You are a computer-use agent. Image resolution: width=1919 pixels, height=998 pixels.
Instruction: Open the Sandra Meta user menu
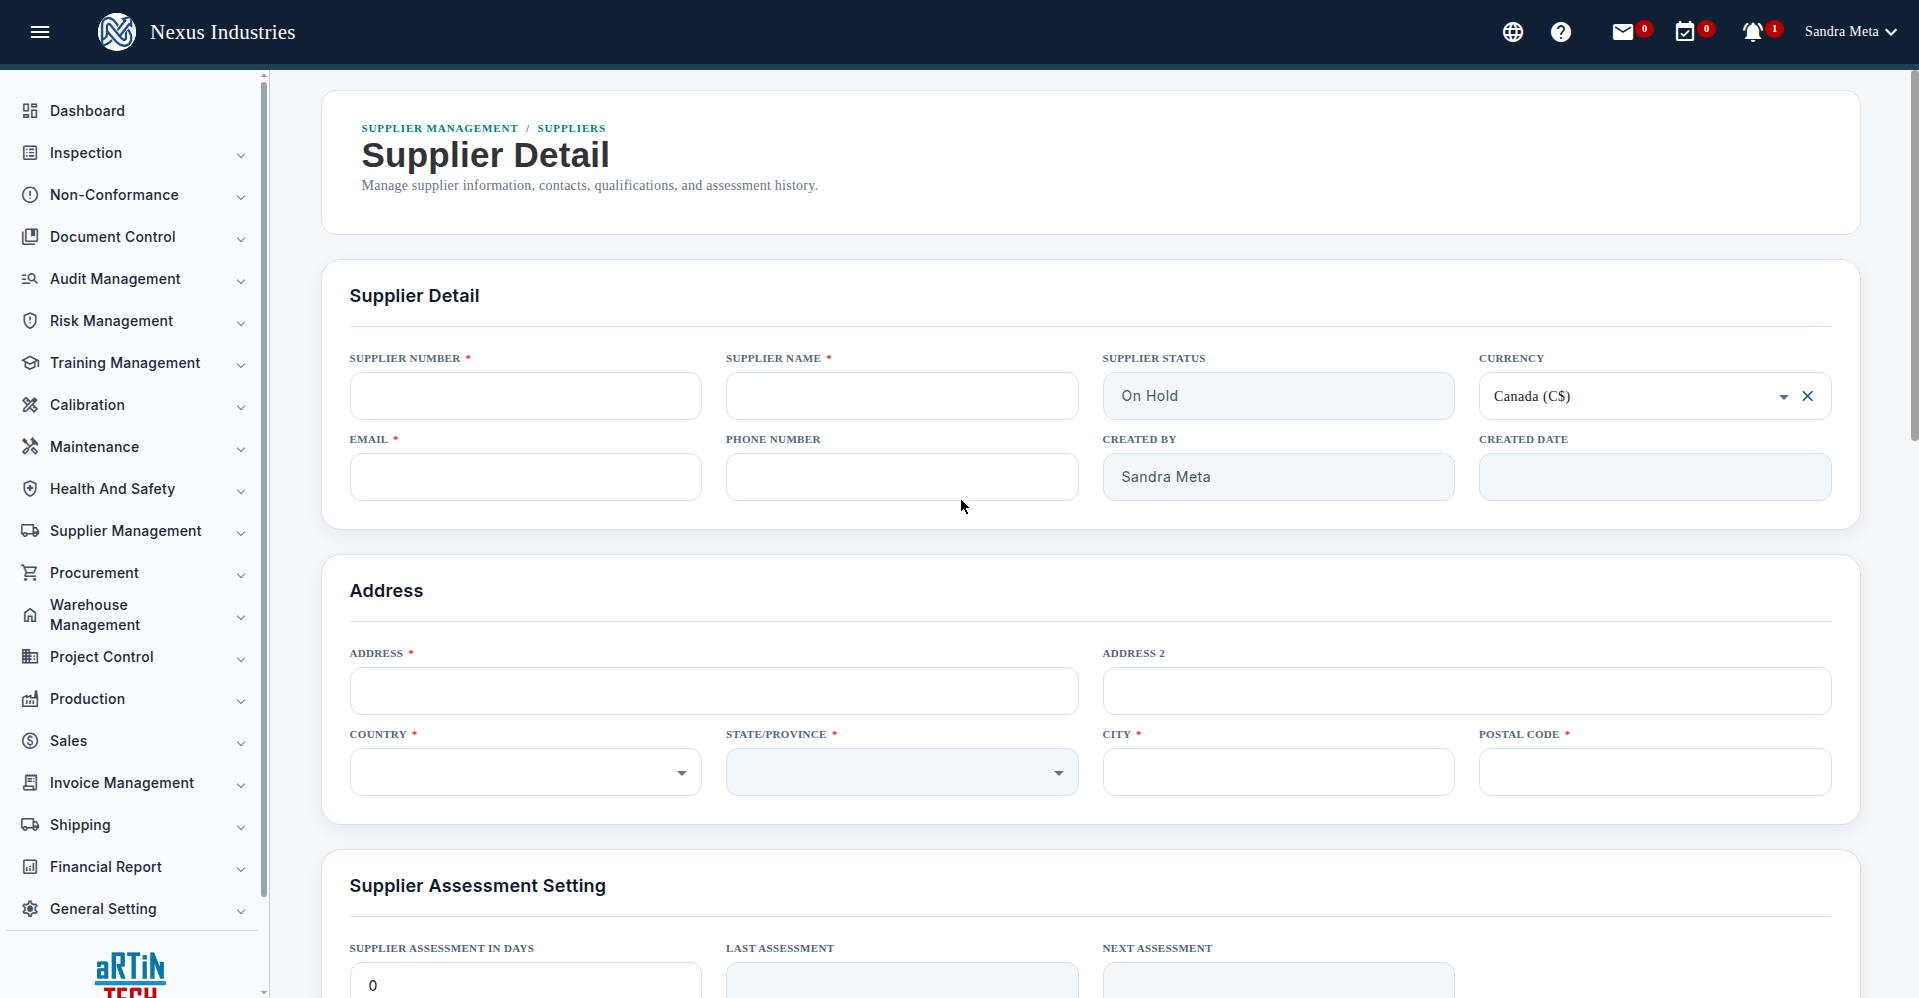tap(1850, 32)
